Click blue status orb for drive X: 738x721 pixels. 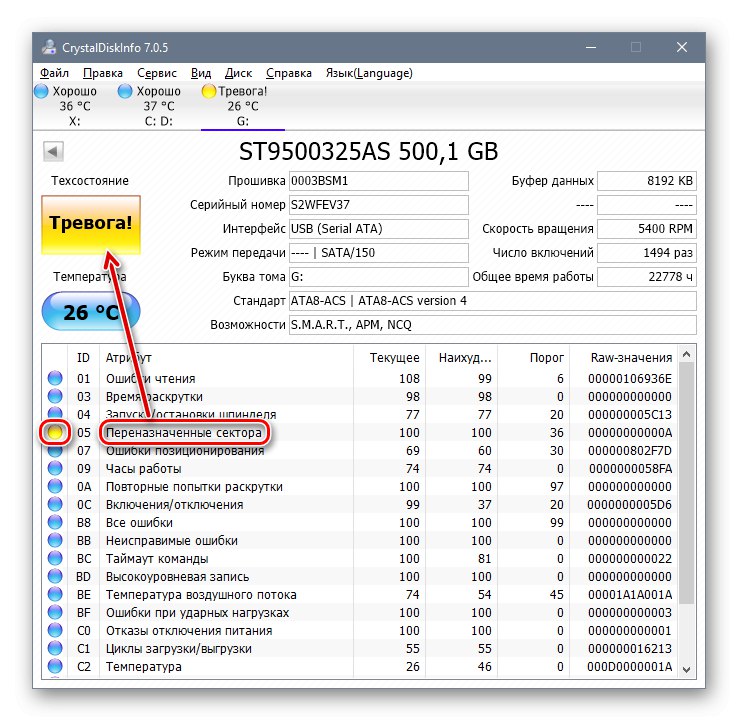pos(41,91)
